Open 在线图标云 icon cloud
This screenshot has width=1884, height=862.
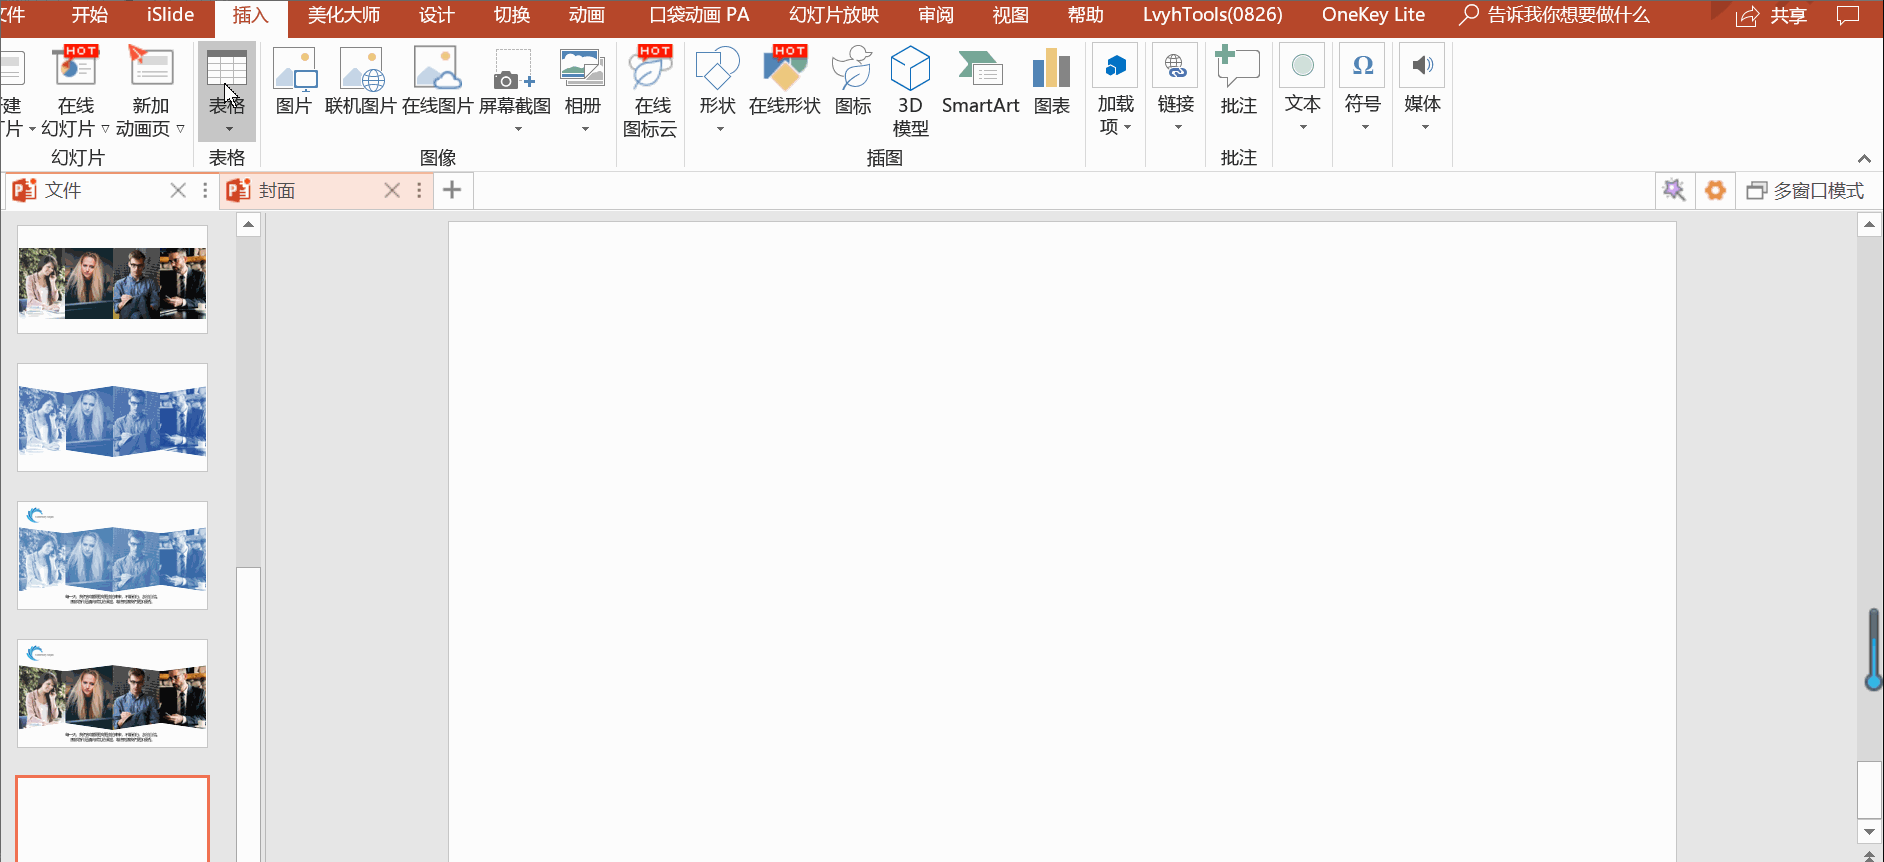point(650,90)
